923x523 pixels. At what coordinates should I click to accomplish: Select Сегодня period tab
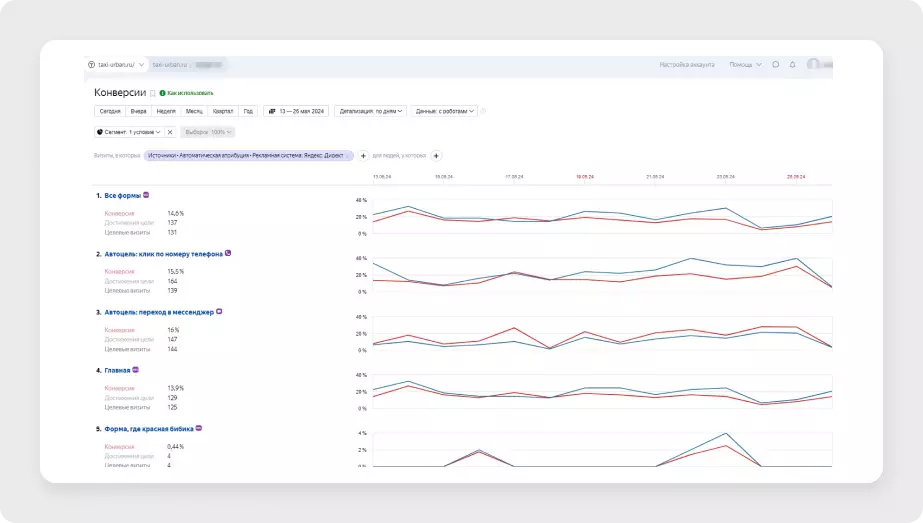[110, 111]
